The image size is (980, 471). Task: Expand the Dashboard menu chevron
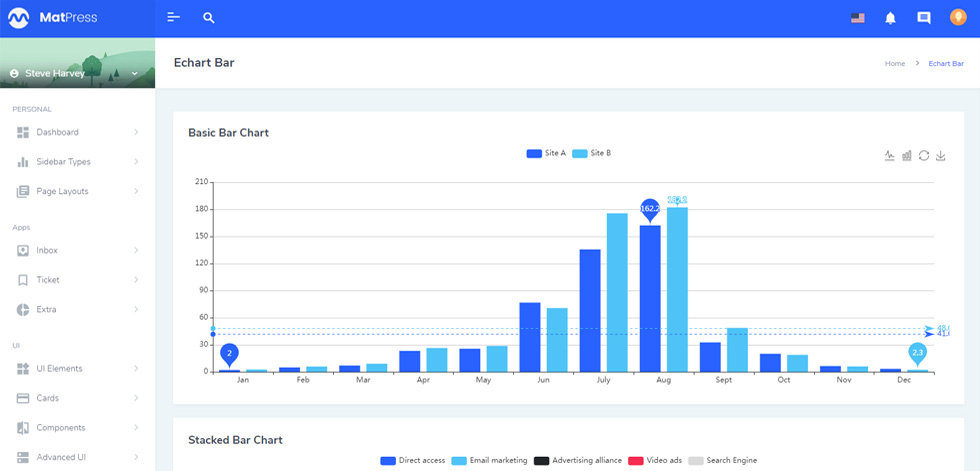[136, 132]
